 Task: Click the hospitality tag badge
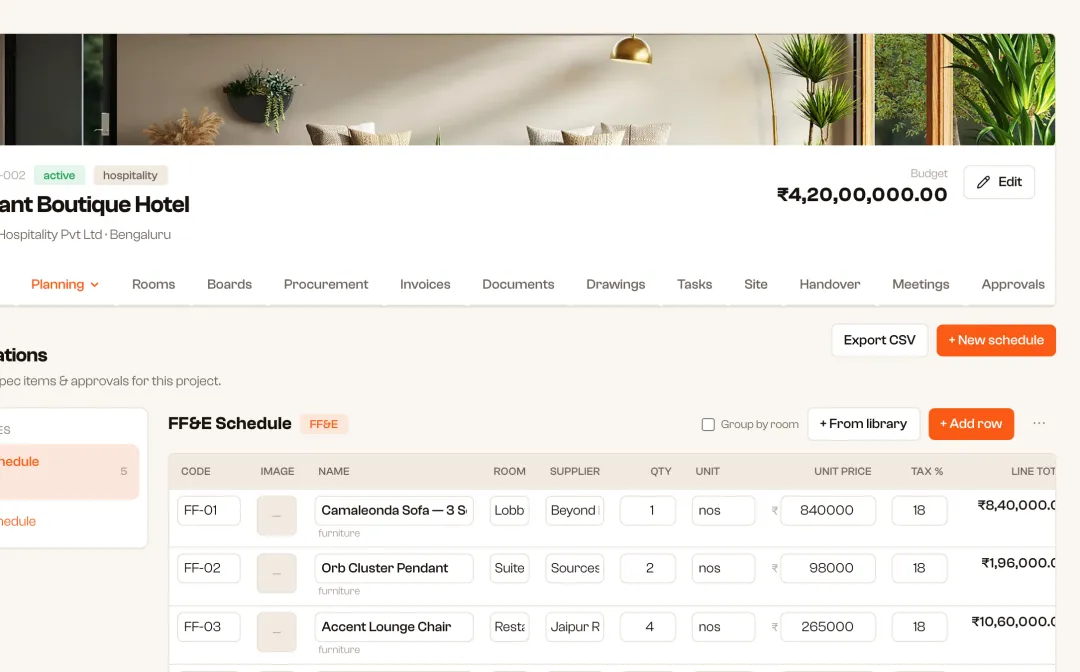(130, 176)
